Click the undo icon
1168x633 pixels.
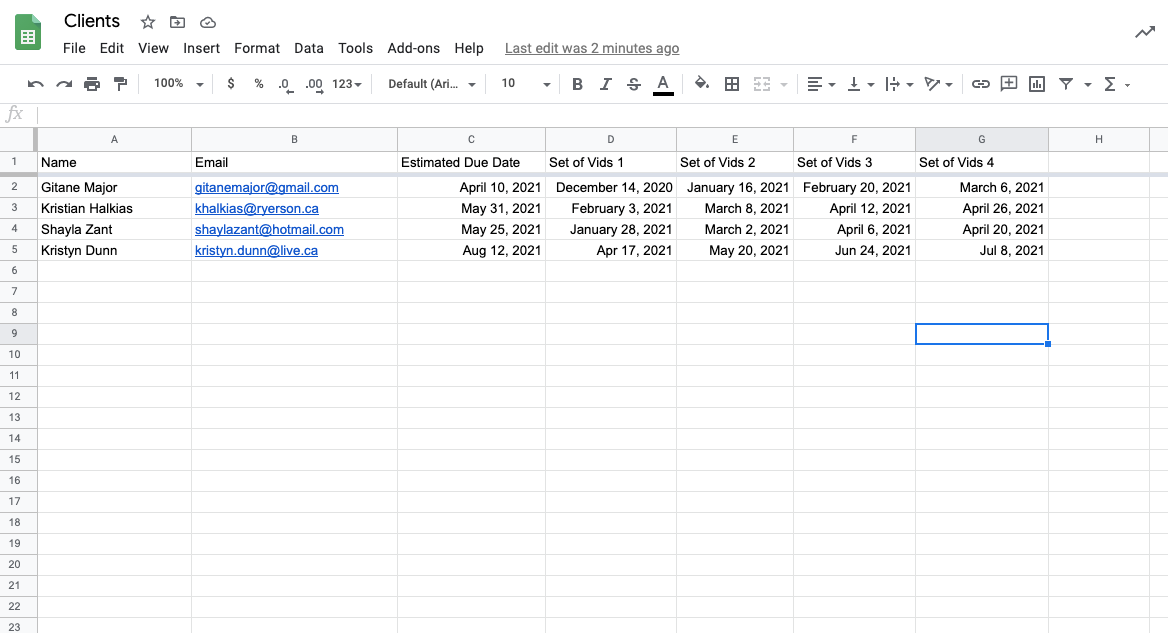click(x=35, y=84)
